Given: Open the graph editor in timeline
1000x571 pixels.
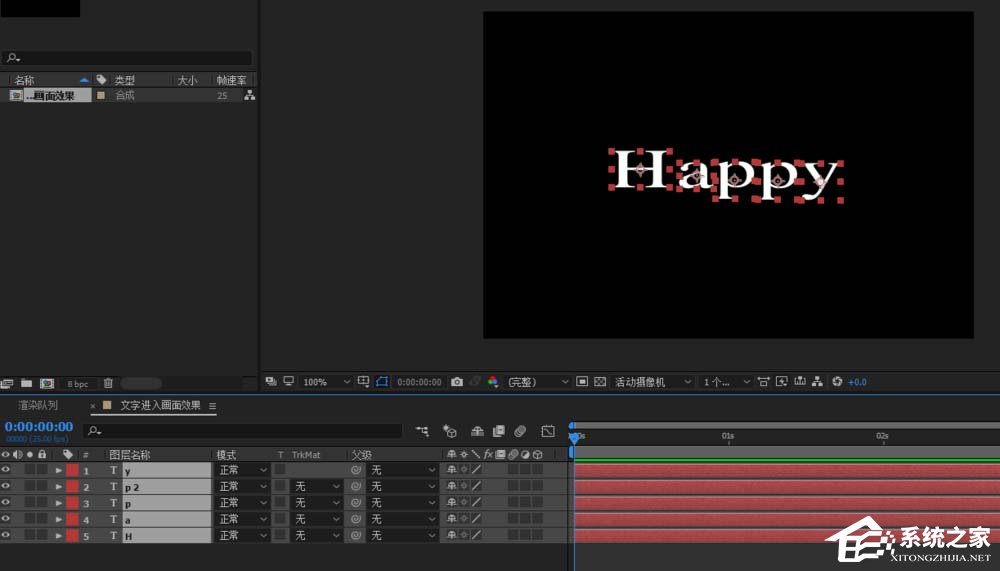Looking at the screenshot, I should [548, 431].
